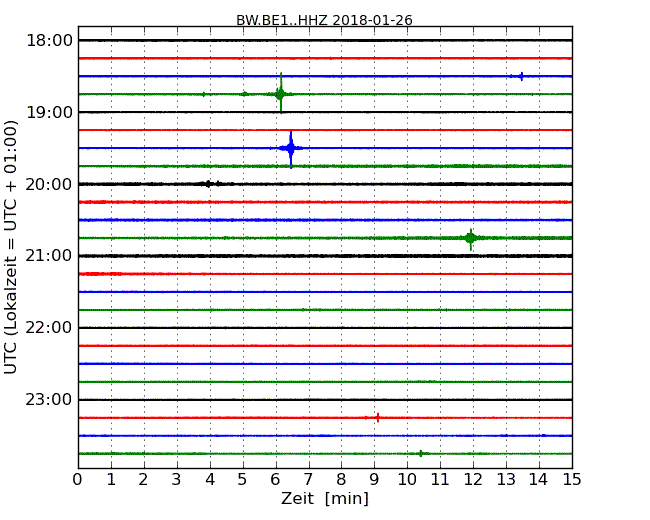Click x-axis tick label 5
650x520 pixels.
click(x=243, y=480)
